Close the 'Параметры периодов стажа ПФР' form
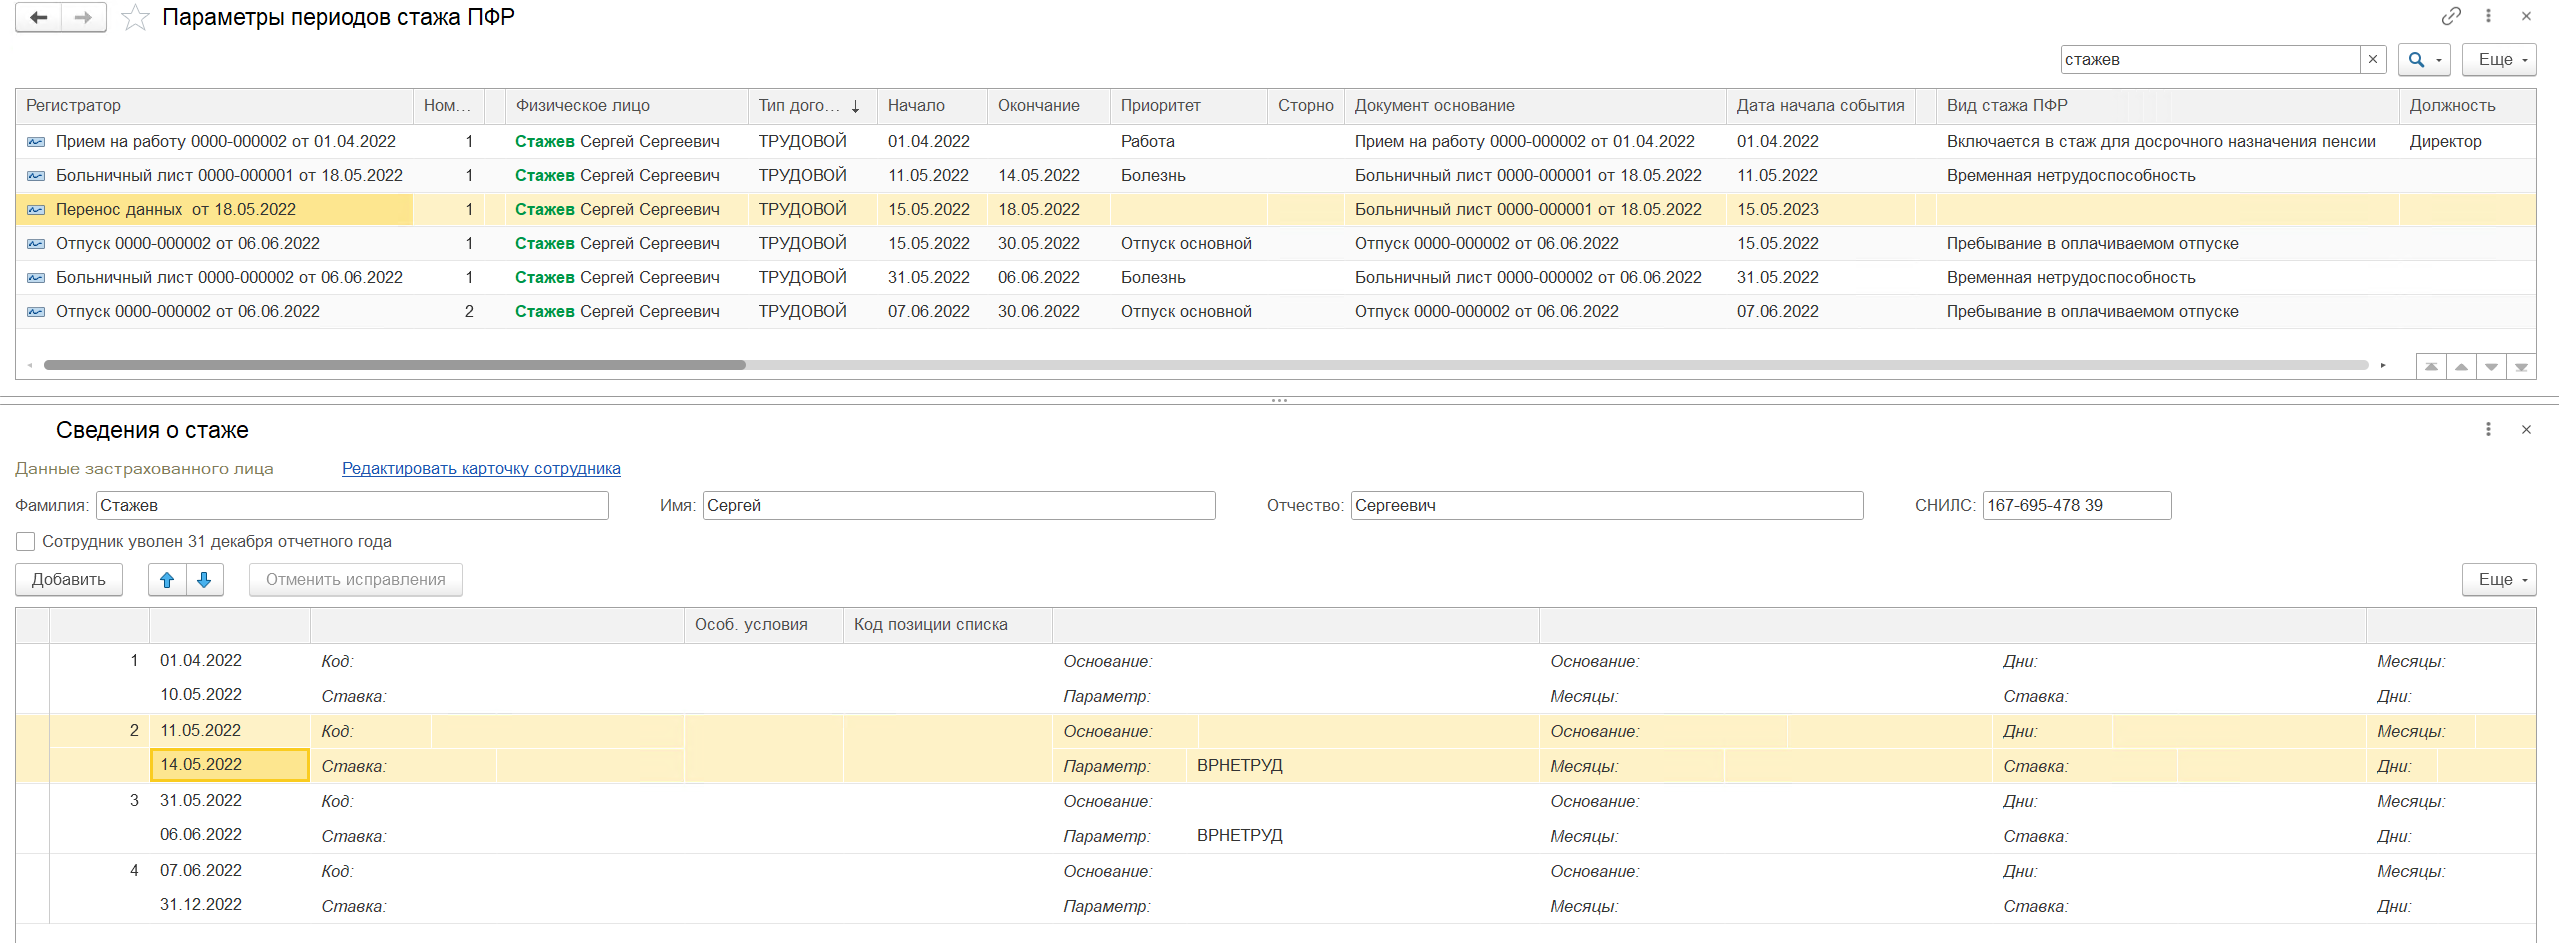Image resolution: width=2559 pixels, height=943 pixels. pyautogui.click(x=2526, y=16)
